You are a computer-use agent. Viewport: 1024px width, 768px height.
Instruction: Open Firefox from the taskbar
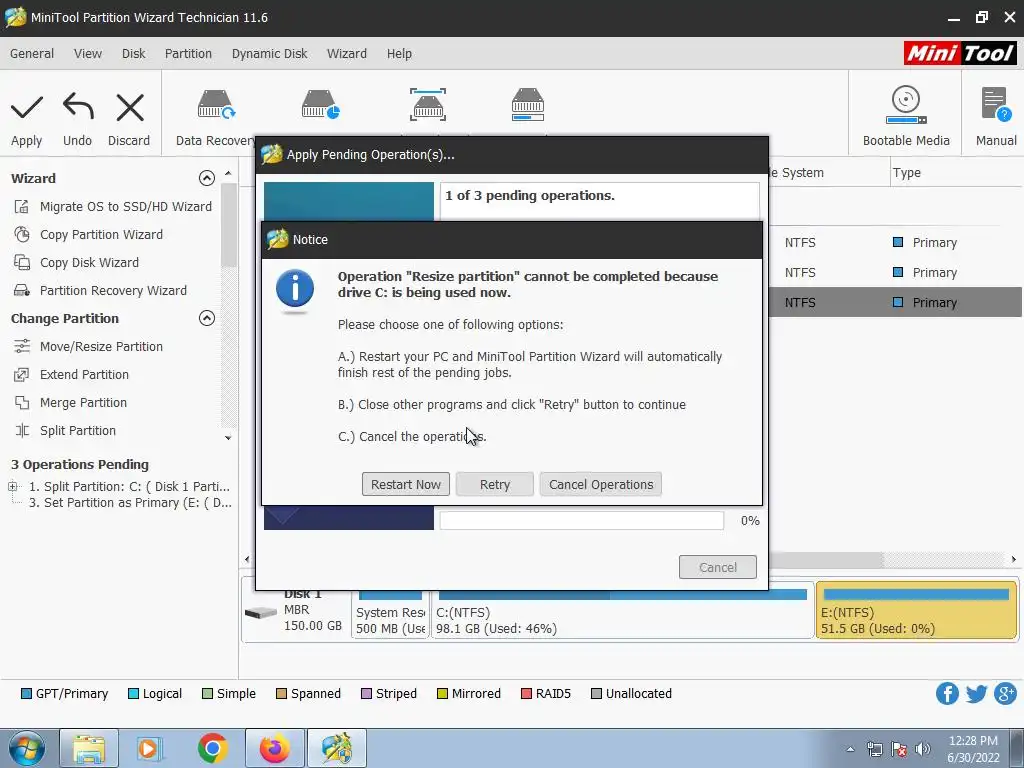coord(274,748)
